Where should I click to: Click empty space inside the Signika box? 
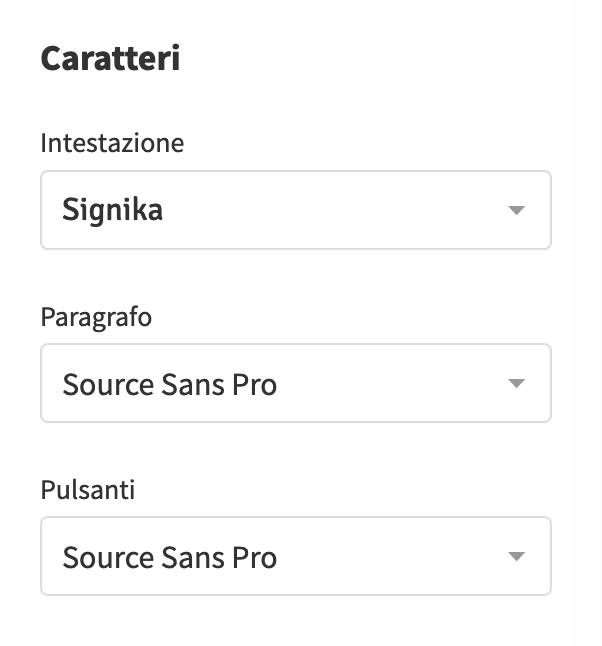coord(350,210)
